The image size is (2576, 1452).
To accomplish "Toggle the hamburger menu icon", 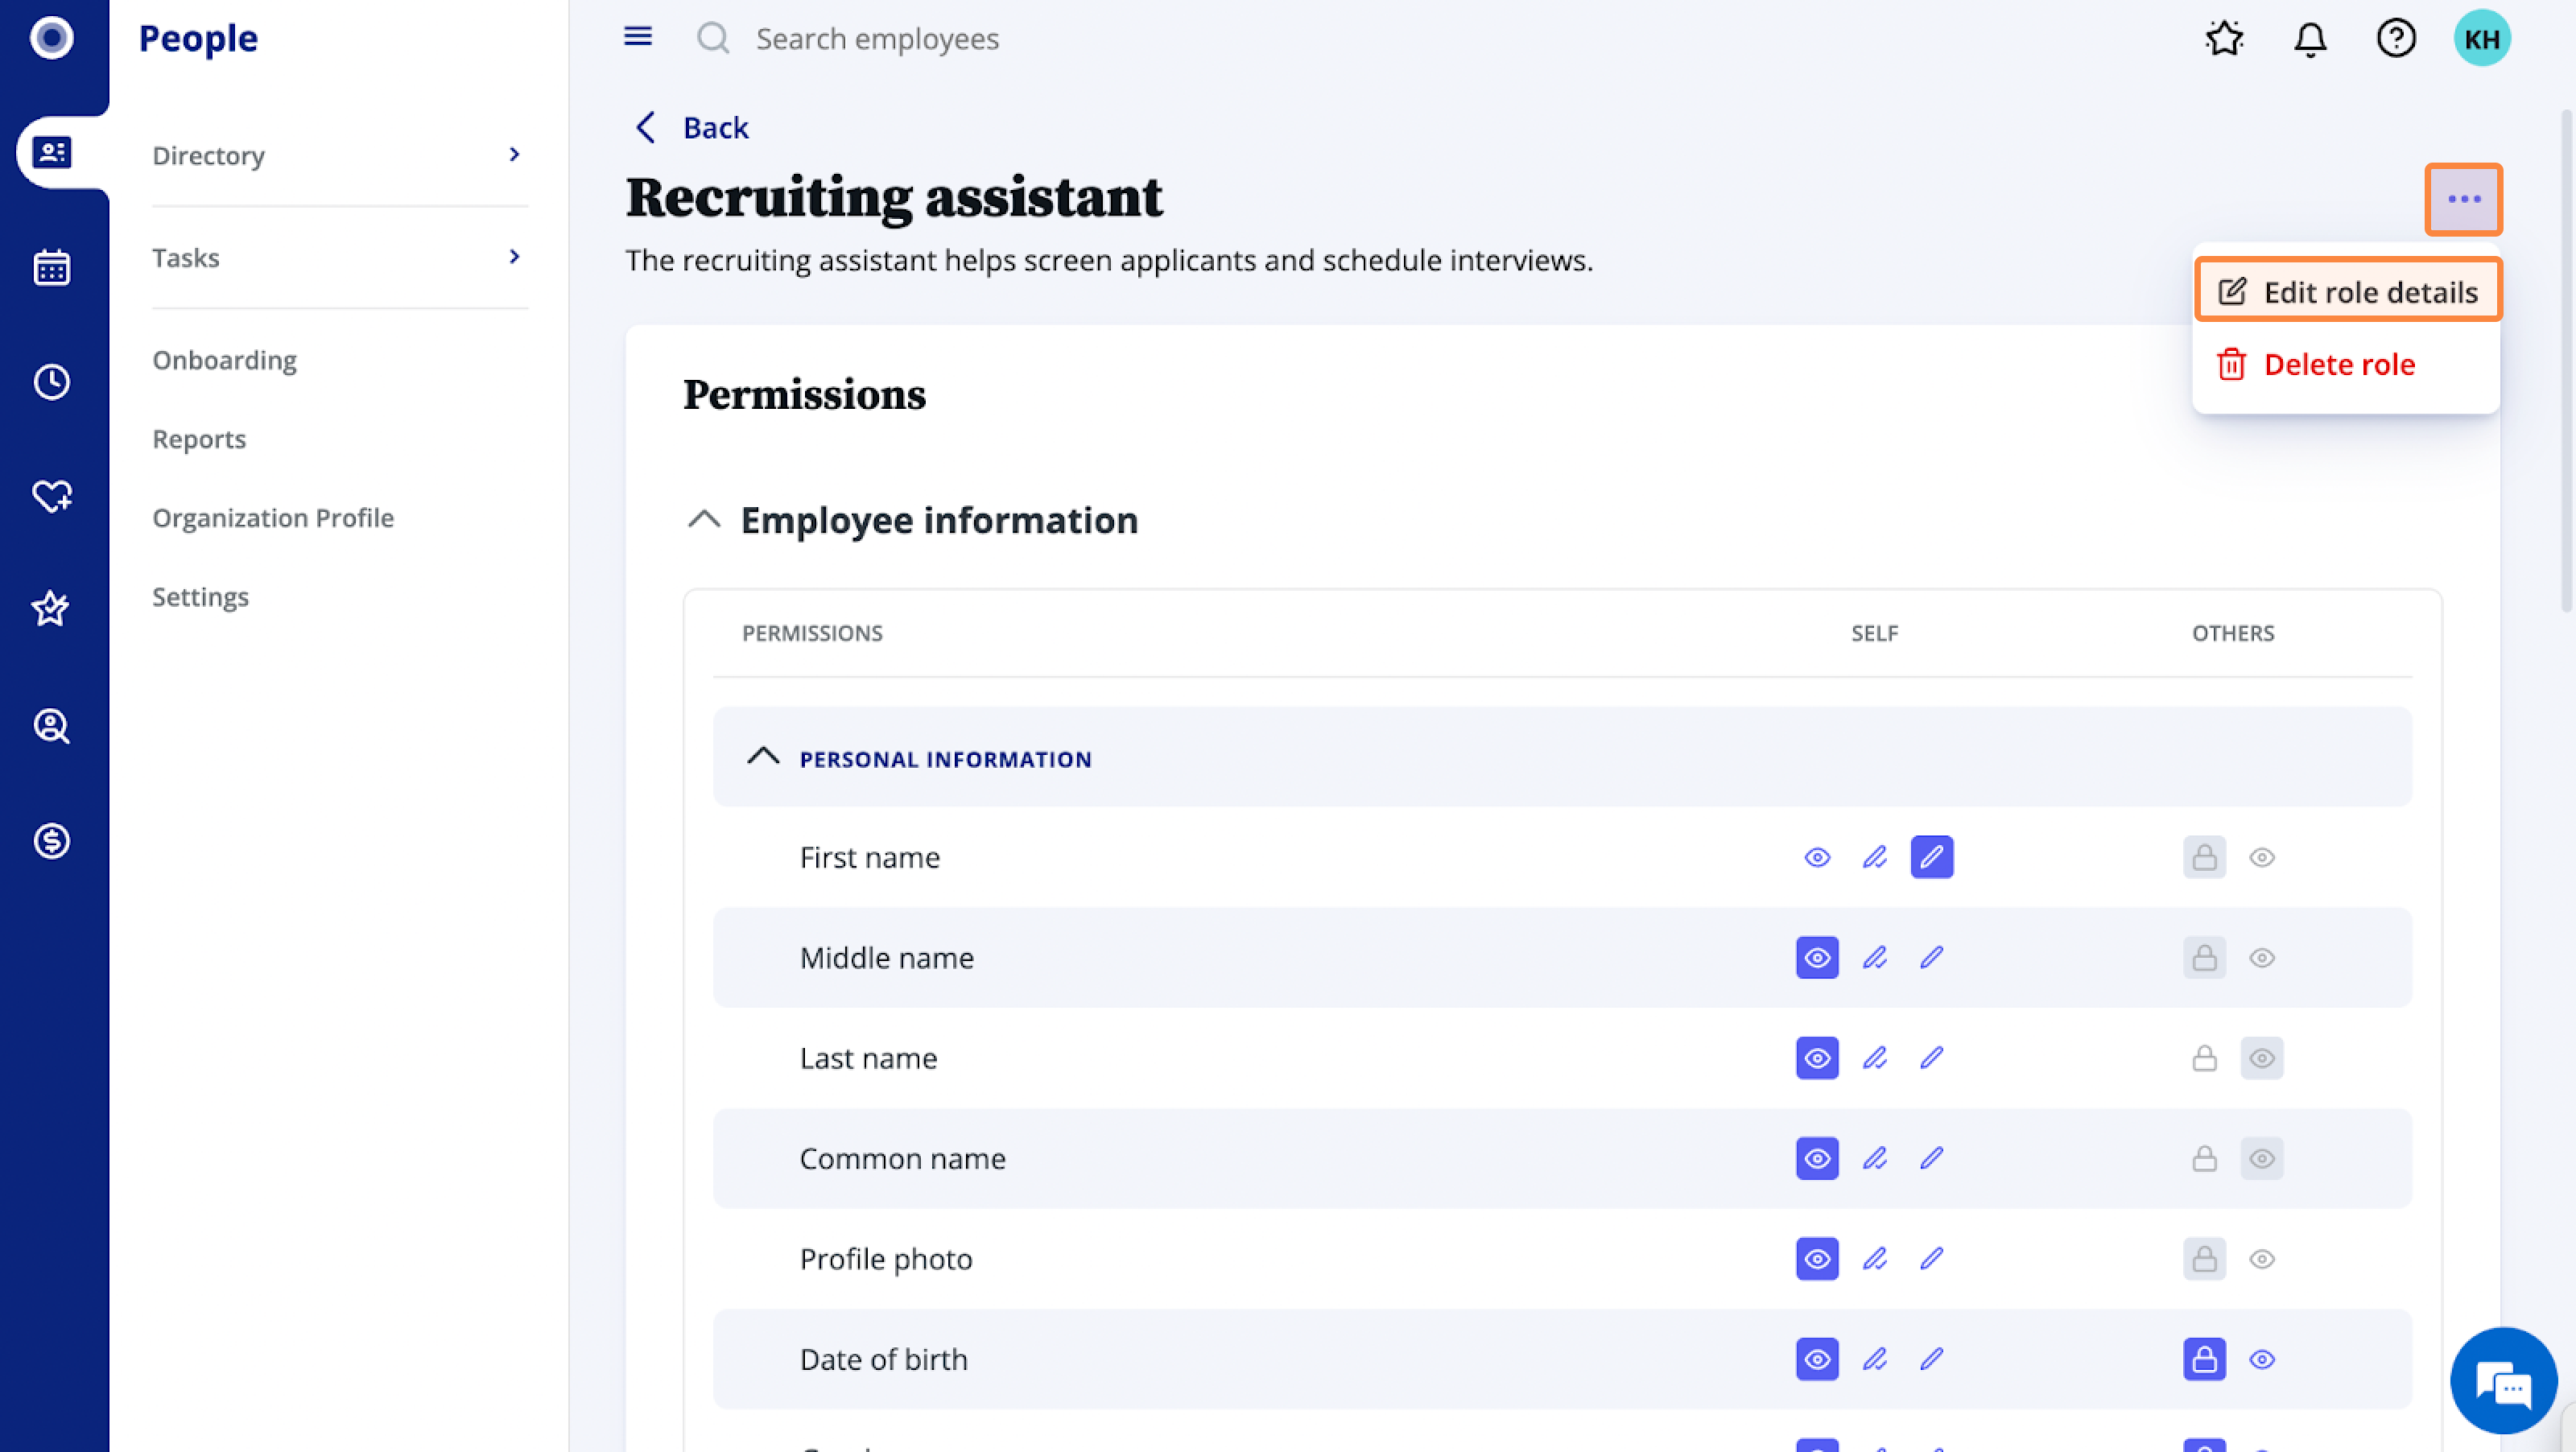I will (x=638, y=37).
